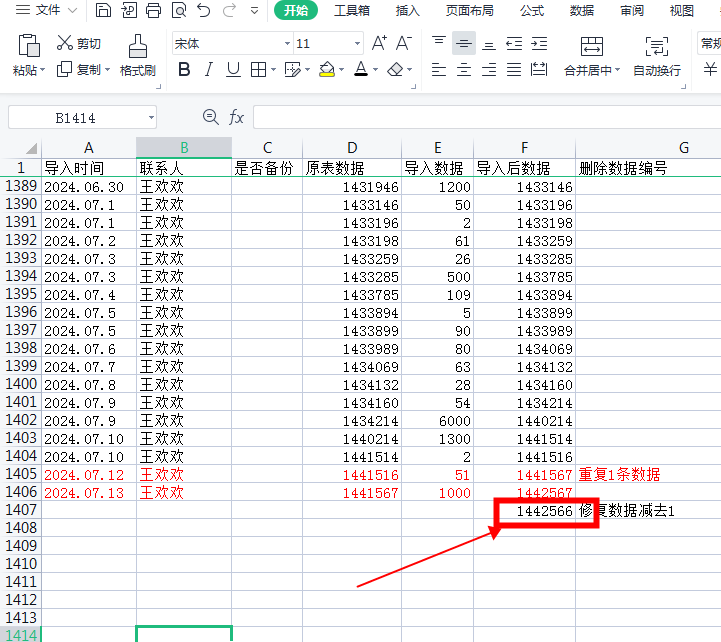Open Paste options dropdown arrow

pyautogui.click(x=43, y=70)
